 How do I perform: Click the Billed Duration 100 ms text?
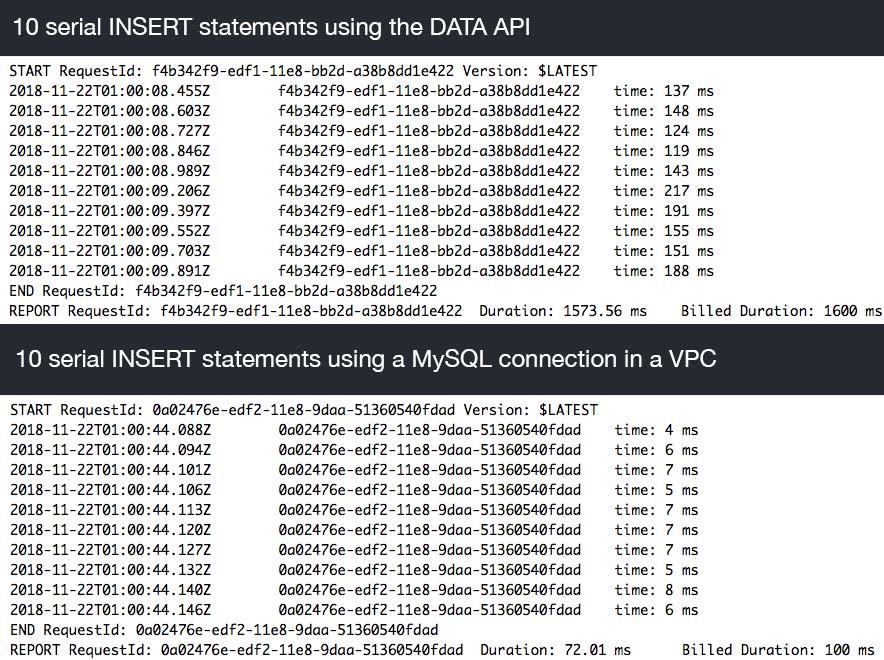click(778, 650)
